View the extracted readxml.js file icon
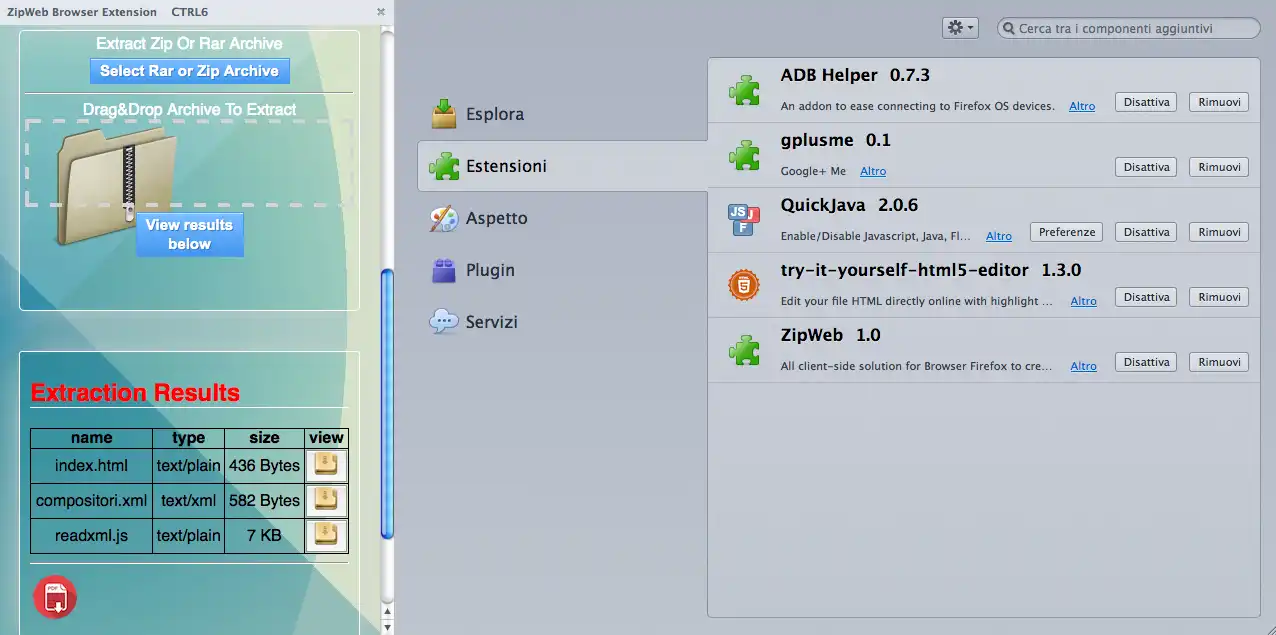The height and width of the screenshot is (635, 1276). click(x=326, y=535)
